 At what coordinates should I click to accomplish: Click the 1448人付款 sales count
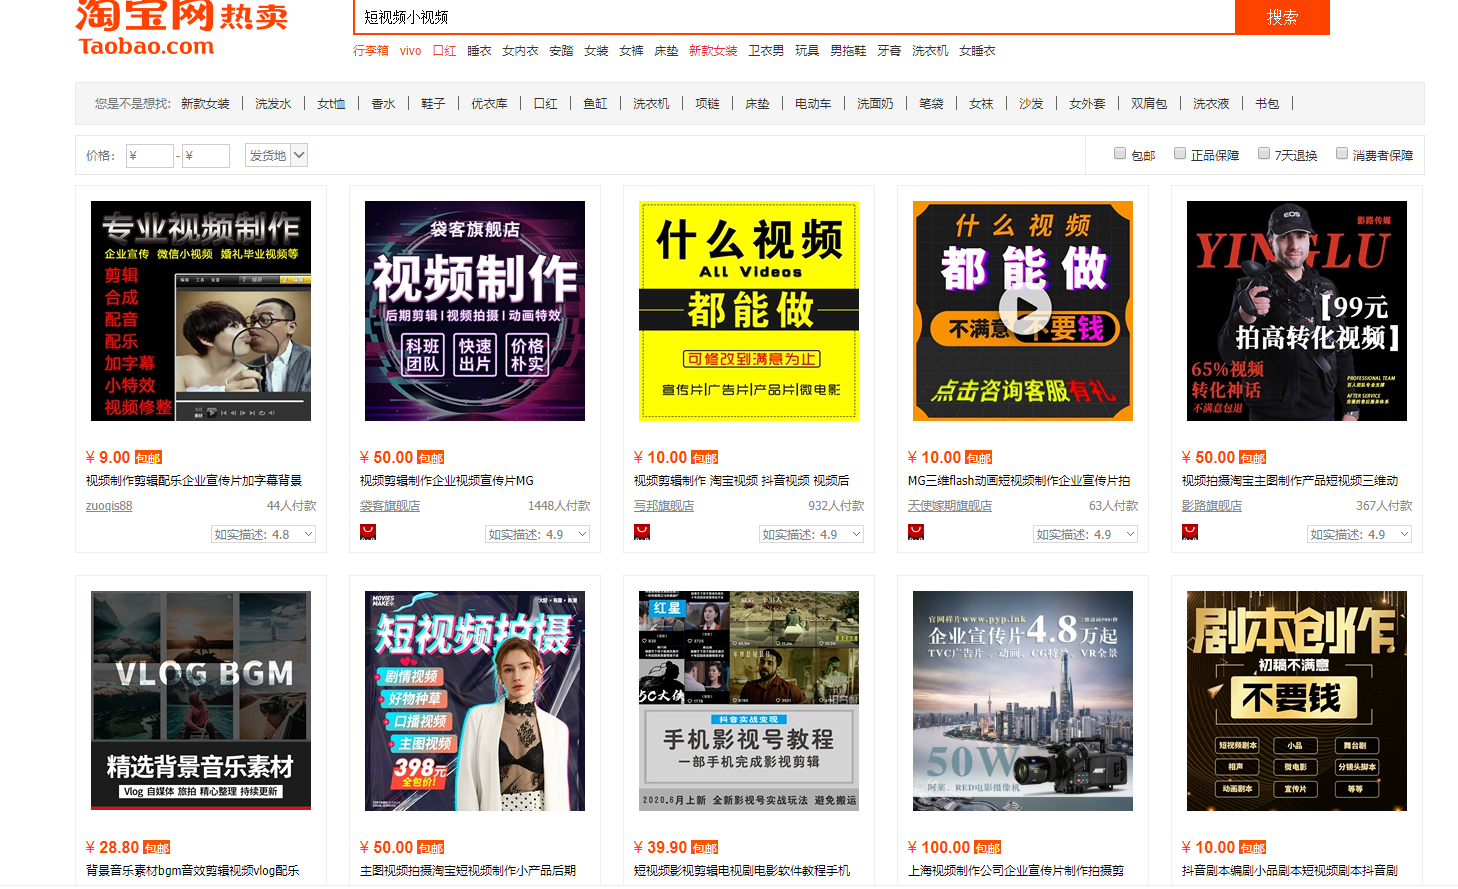(559, 506)
